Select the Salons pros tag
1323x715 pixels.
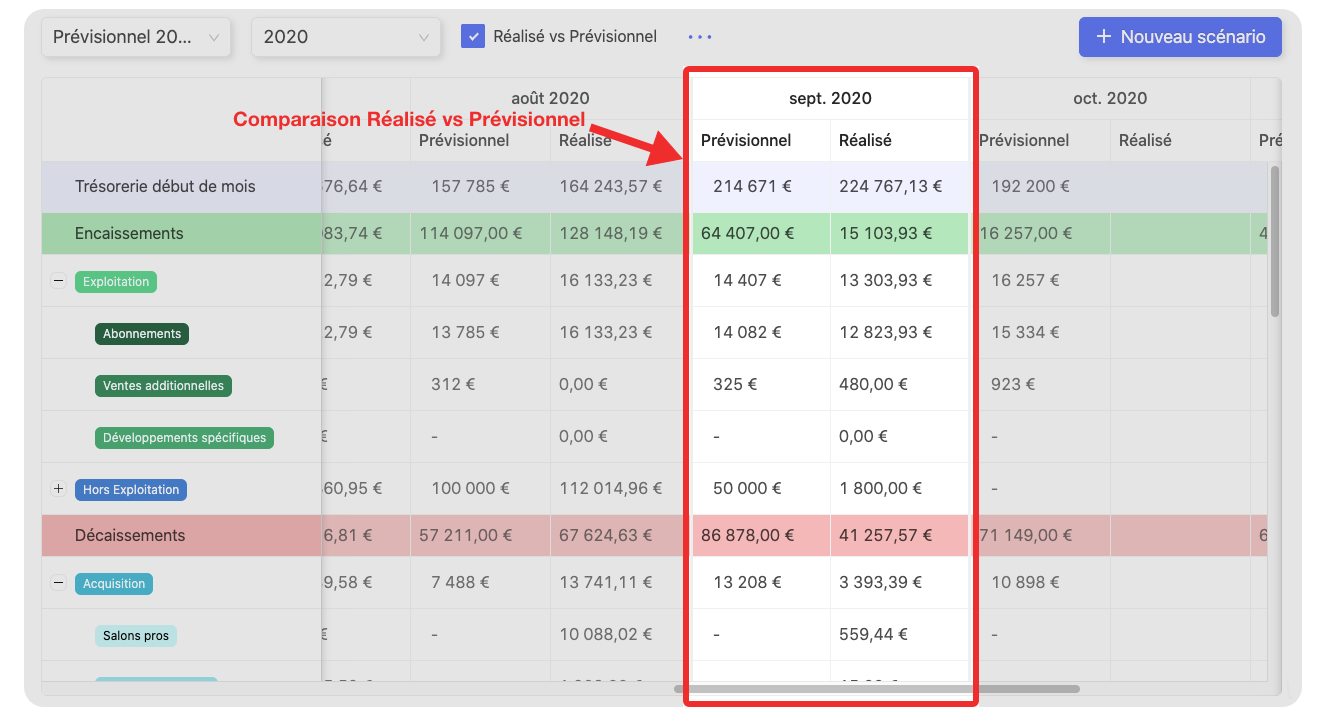(136, 636)
